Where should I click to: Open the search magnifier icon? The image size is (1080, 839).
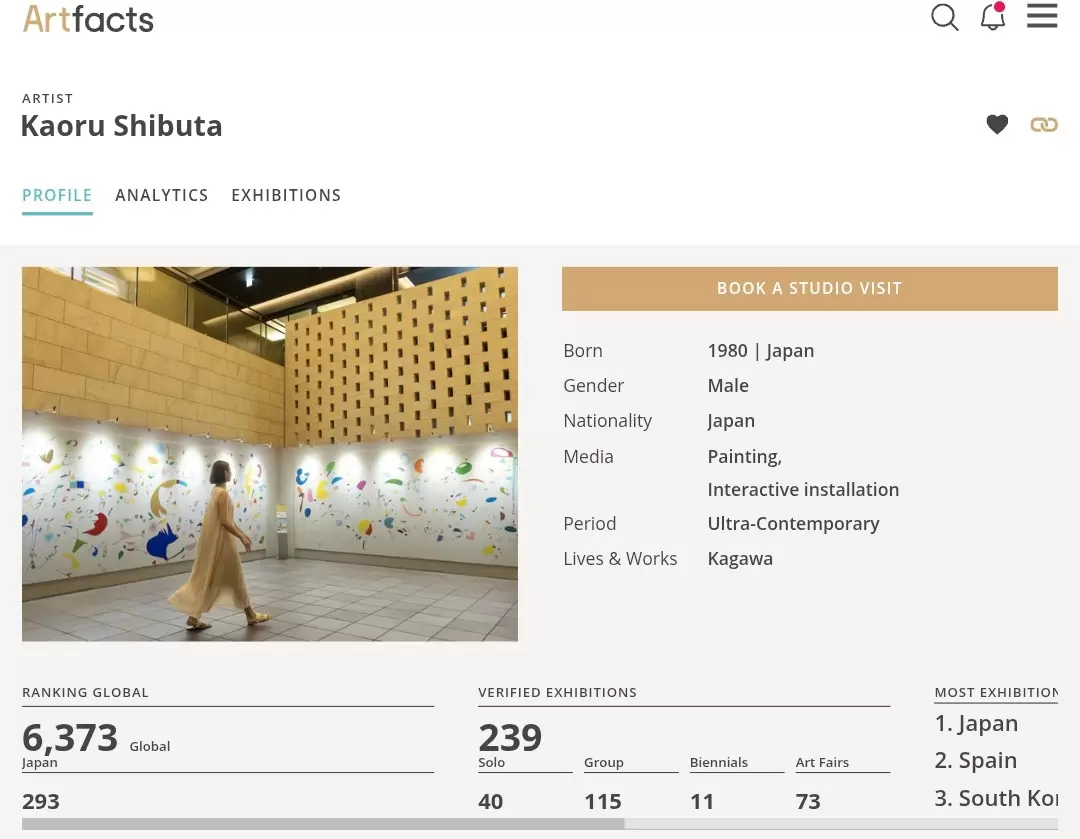tap(944, 17)
